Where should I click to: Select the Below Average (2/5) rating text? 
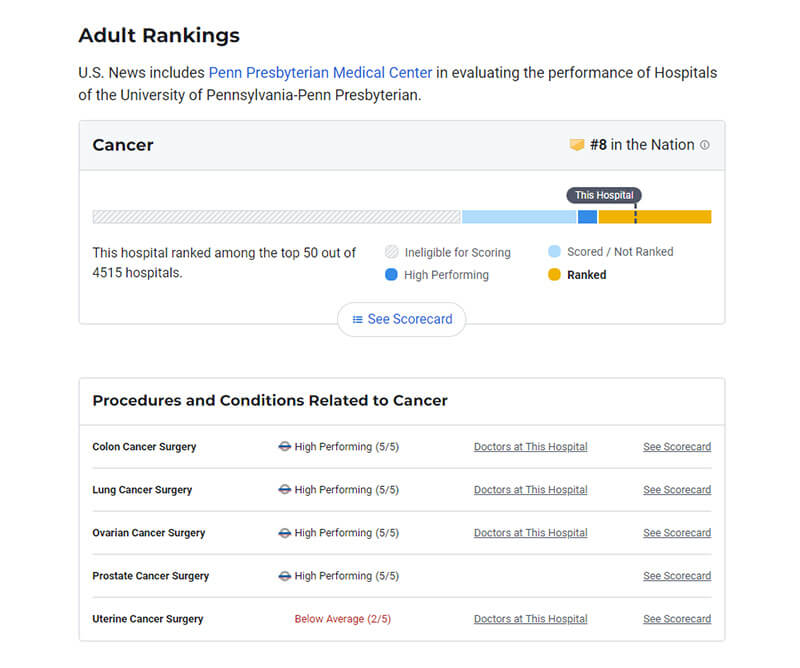342,618
